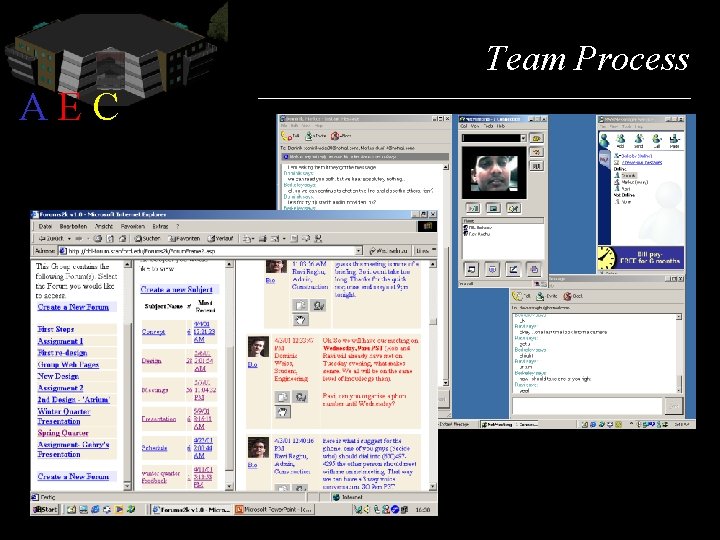Click the hand icon in the red Dominic post
The width and height of the screenshot is (720, 540).
[282, 411]
